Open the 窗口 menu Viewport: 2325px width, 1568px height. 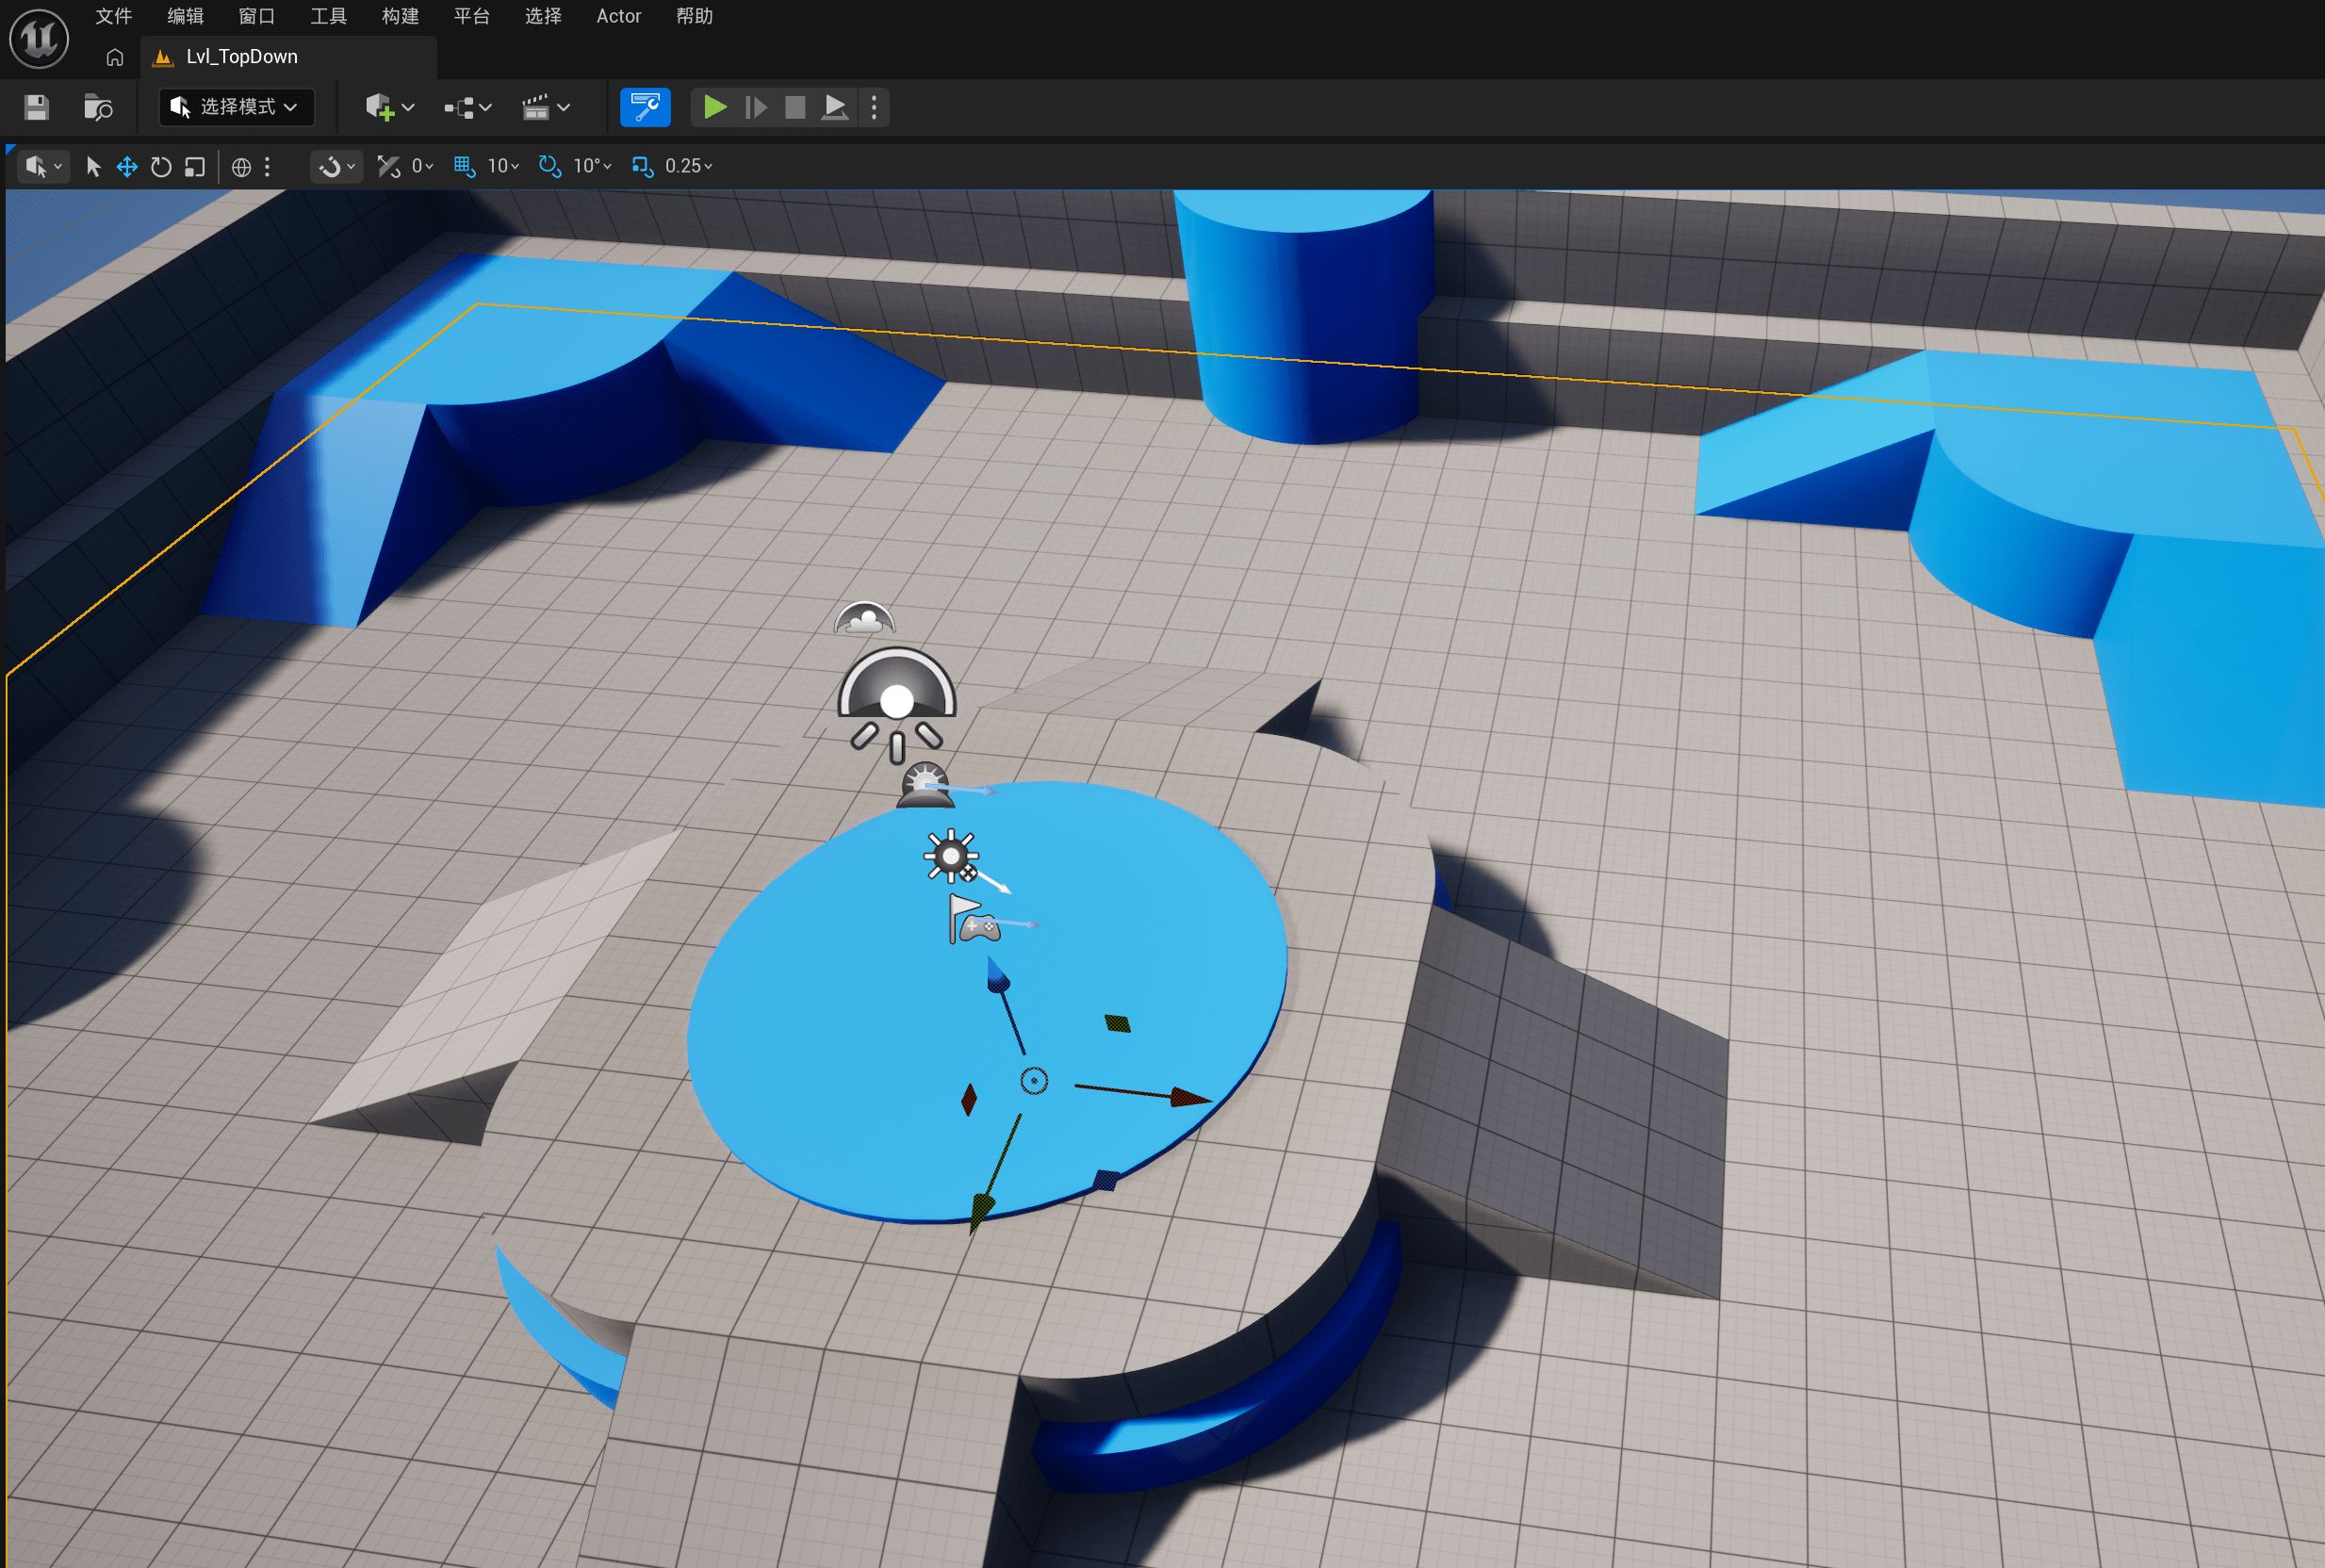click(x=257, y=16)
